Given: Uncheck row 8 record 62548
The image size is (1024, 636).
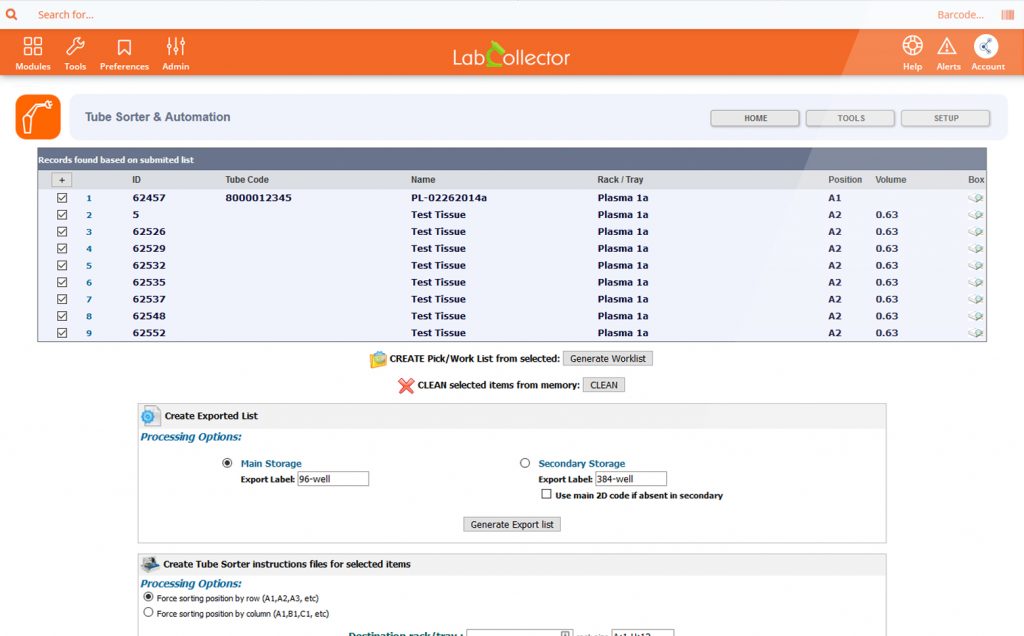Looking at the screenshot, I should pos(62,316).
